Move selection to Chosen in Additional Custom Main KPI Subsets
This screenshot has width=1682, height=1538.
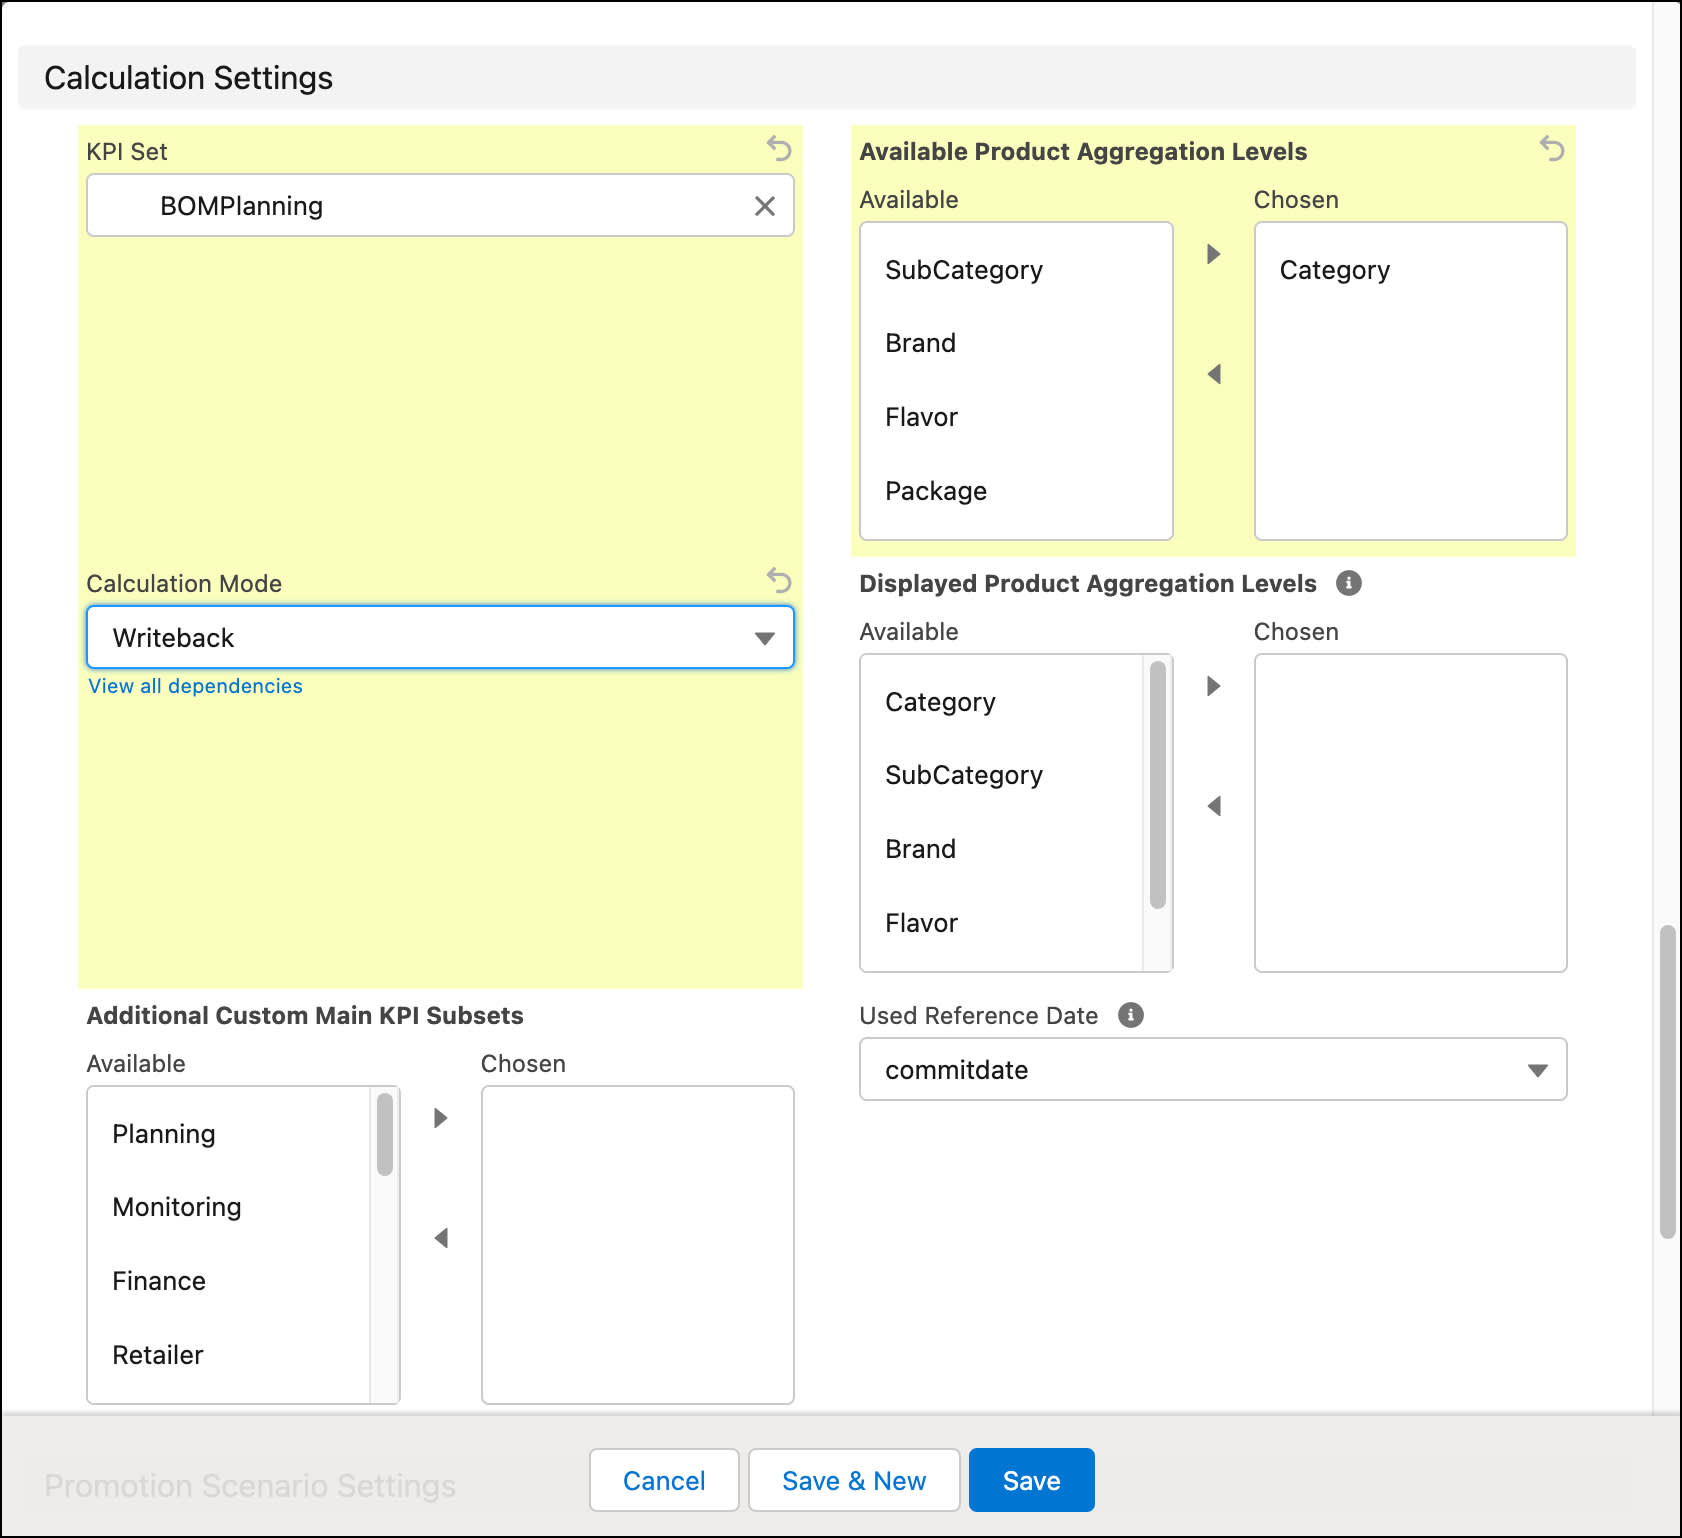click(x=441, y=1118)
